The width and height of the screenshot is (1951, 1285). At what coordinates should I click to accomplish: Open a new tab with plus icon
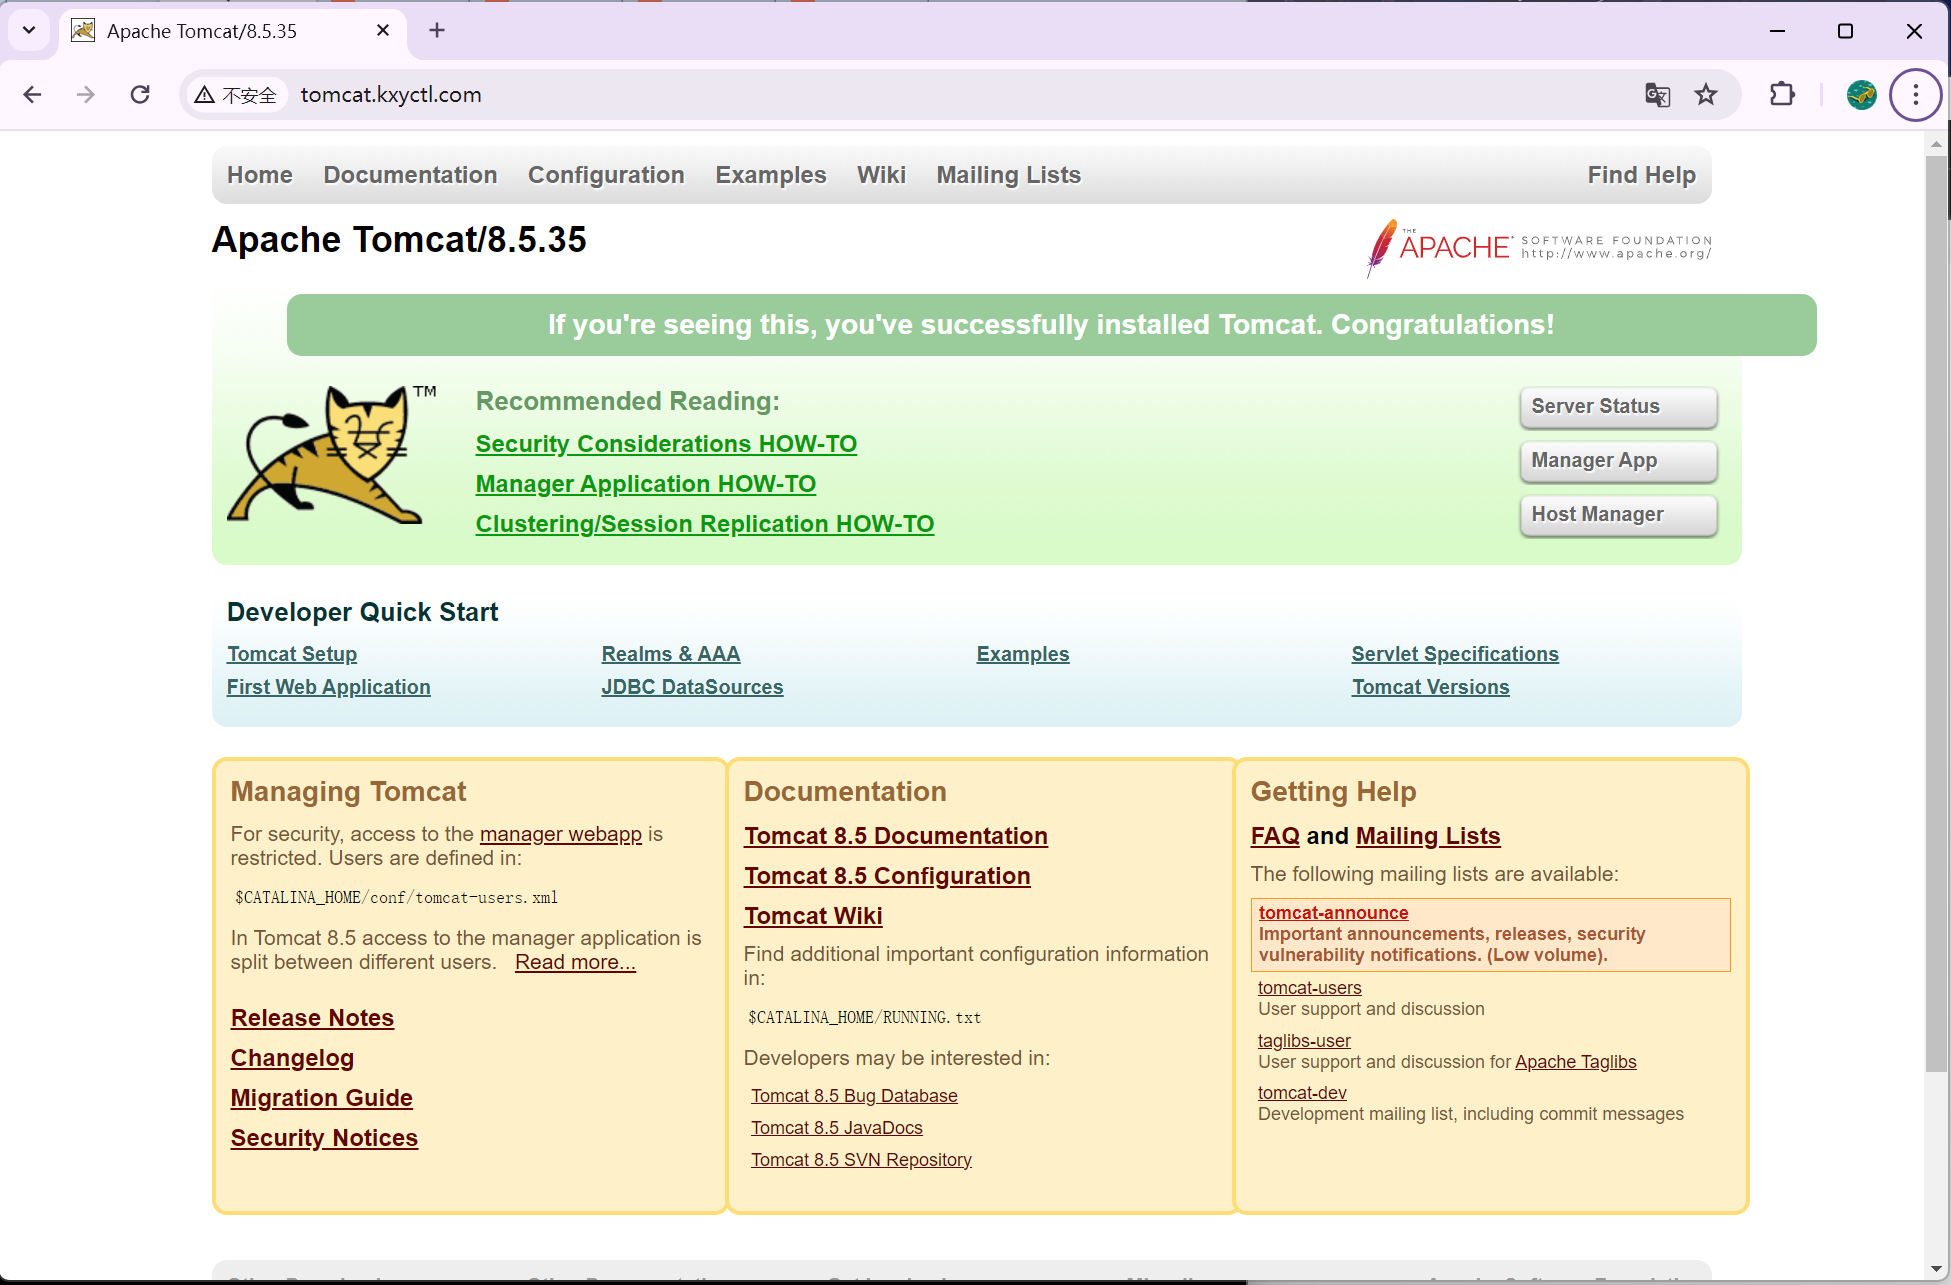point(437,31)
